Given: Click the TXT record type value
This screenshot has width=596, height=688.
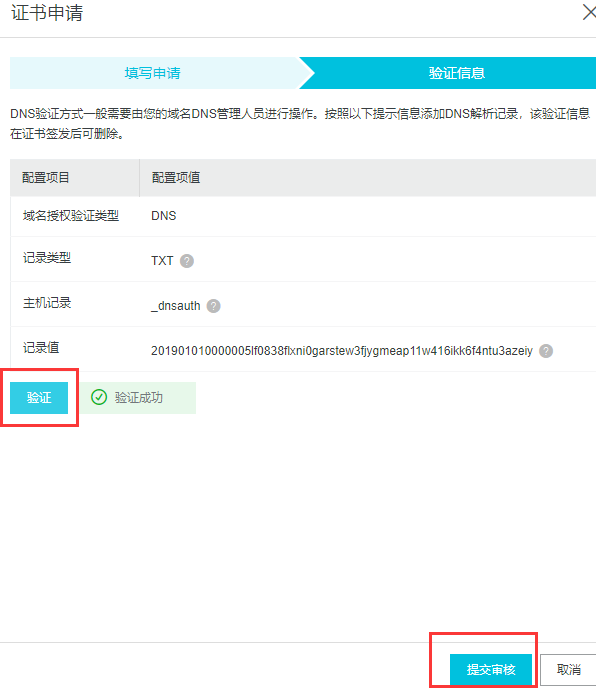Looking at the screenshot, I should 162,261.
